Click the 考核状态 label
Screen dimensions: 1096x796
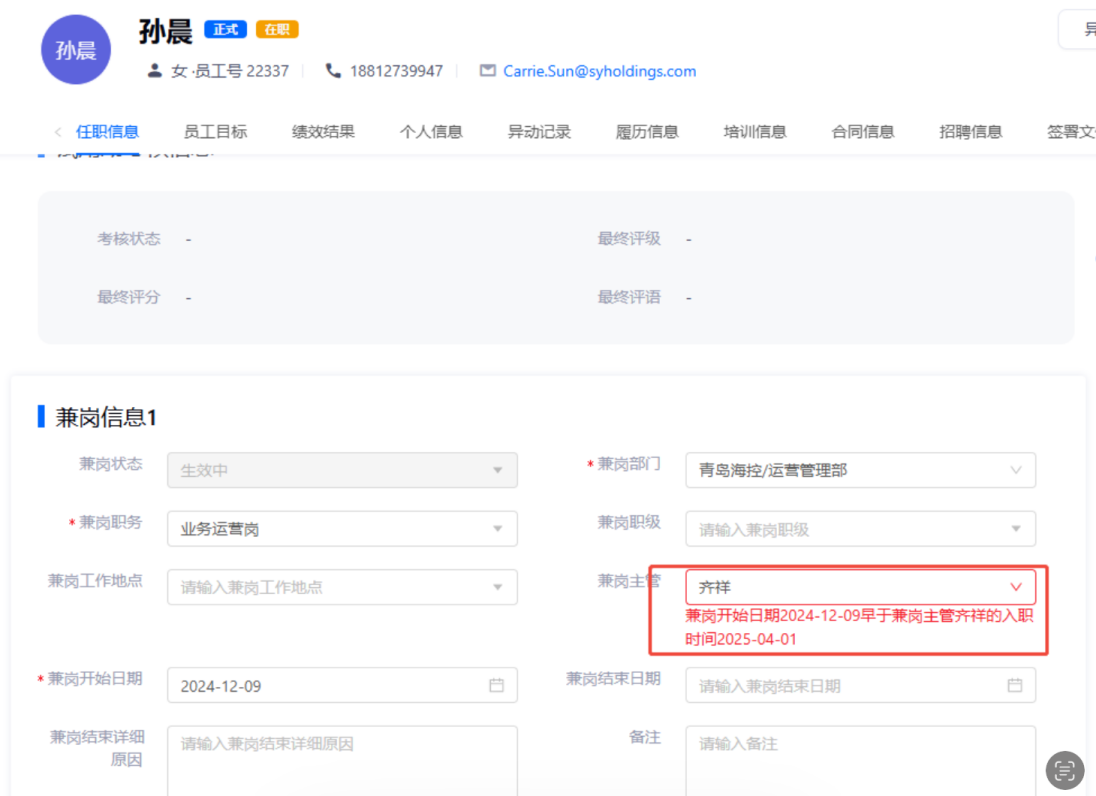[129, 239]
